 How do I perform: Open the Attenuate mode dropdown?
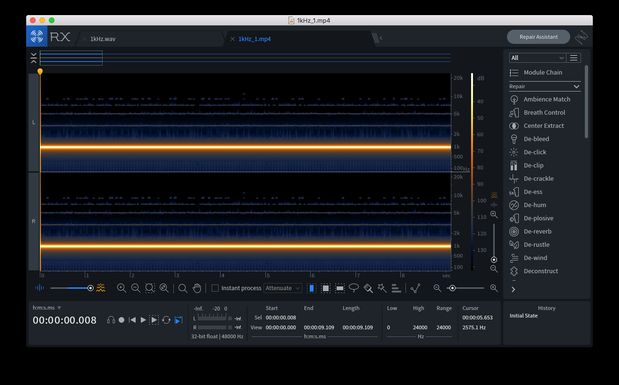pos(283,288)
